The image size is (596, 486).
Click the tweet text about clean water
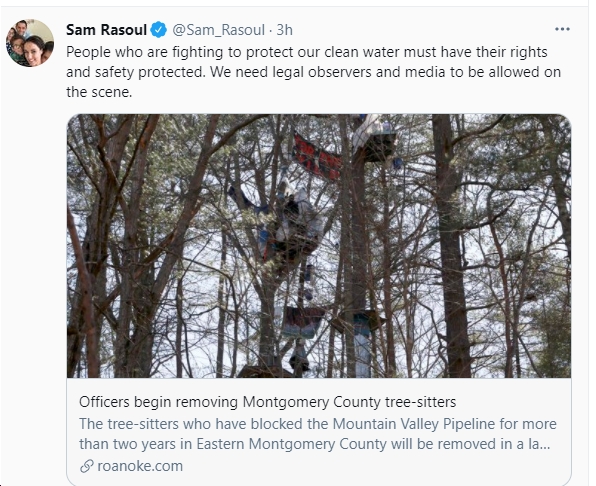click(x=314, y=72)
